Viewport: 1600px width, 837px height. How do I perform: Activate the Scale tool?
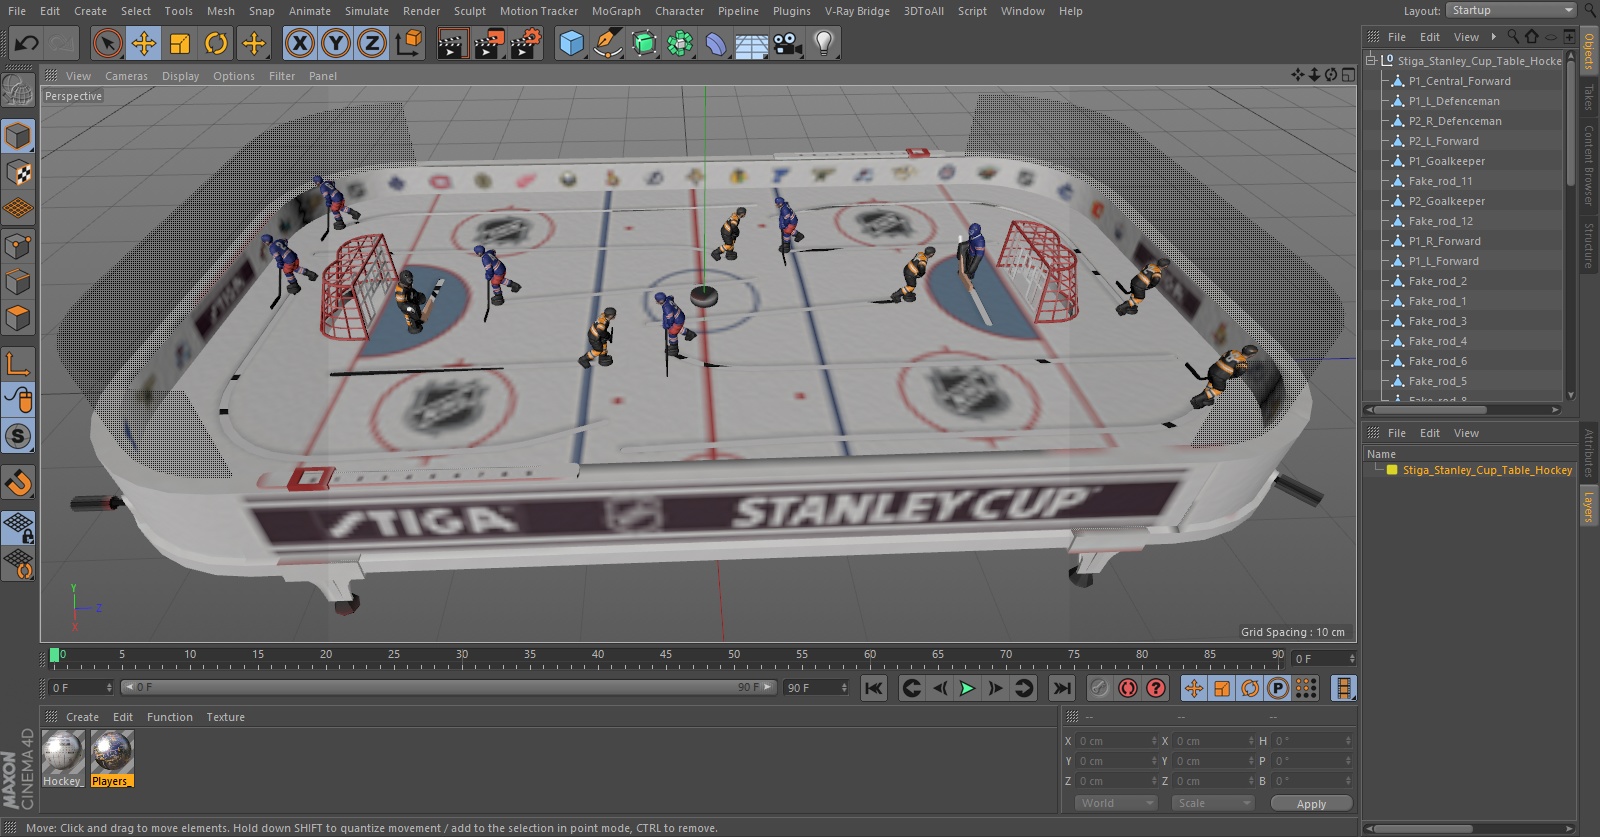click(180, 43)
